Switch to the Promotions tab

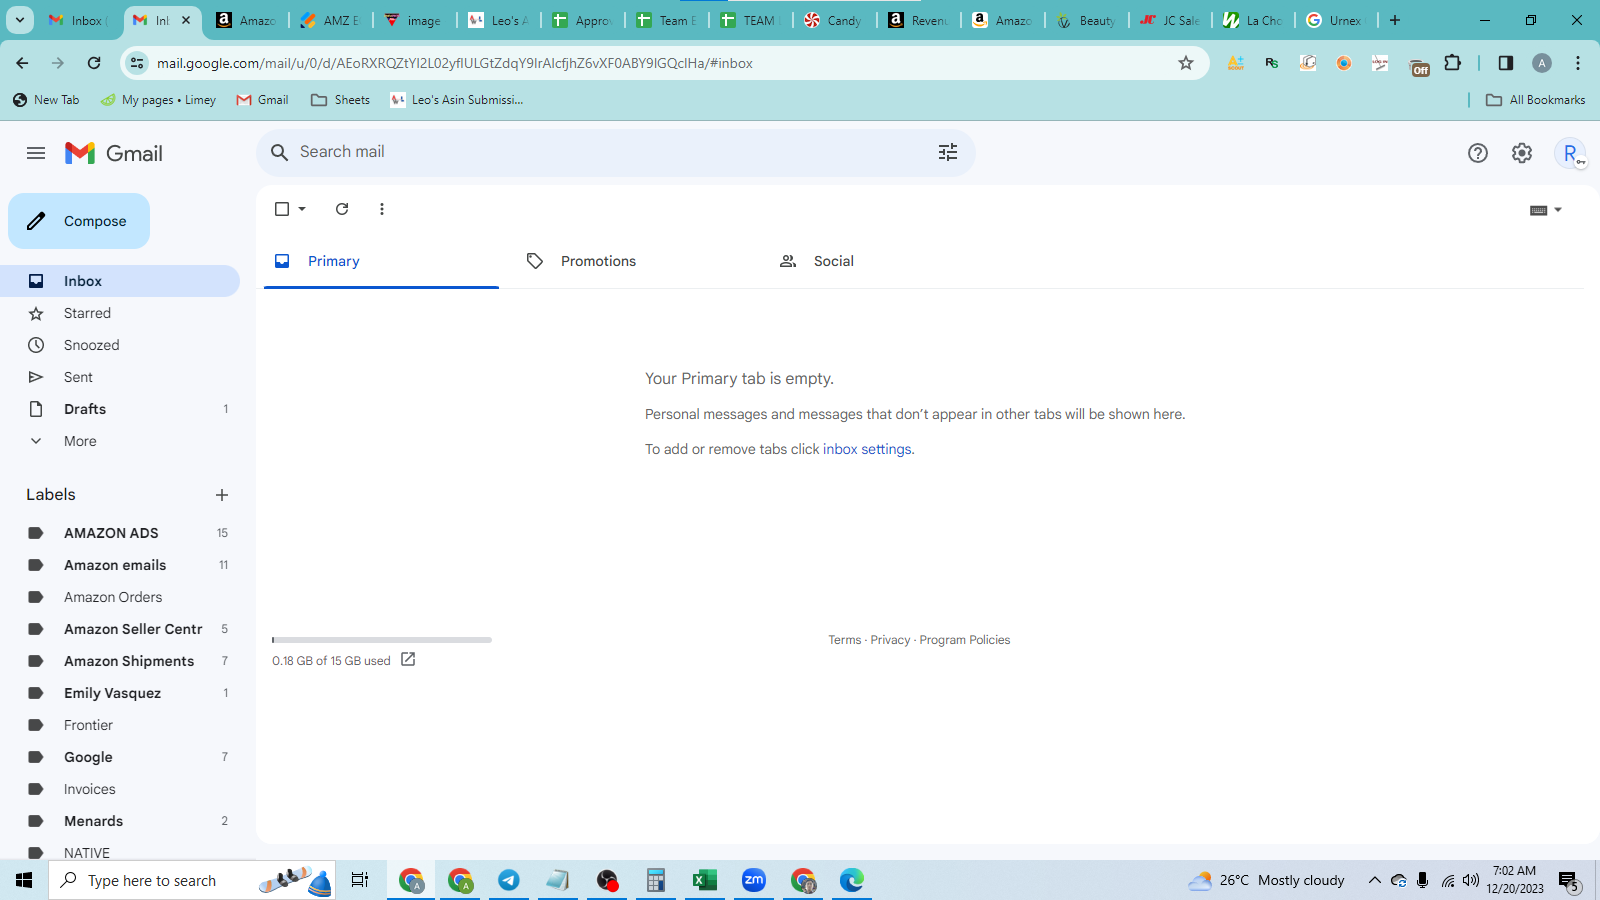tap(633, 261)
